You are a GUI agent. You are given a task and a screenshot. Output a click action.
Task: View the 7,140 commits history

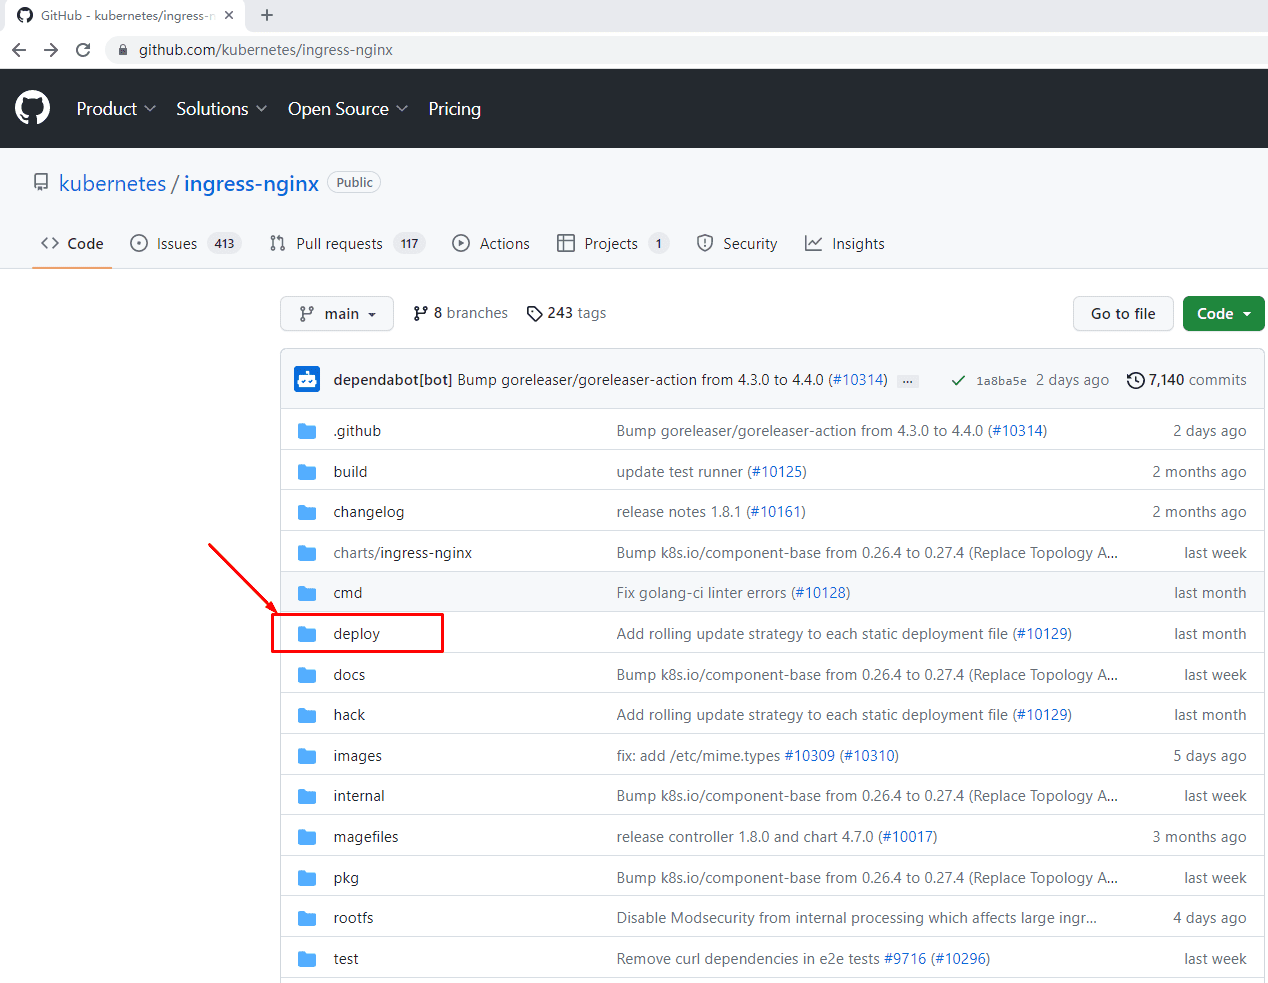(x=1187, y=380)
